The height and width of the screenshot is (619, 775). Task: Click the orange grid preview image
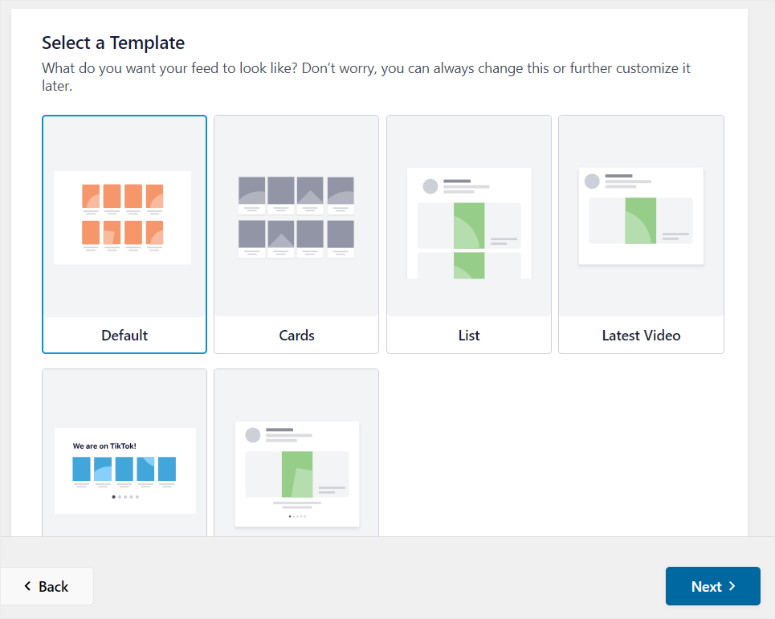[123, 218]
